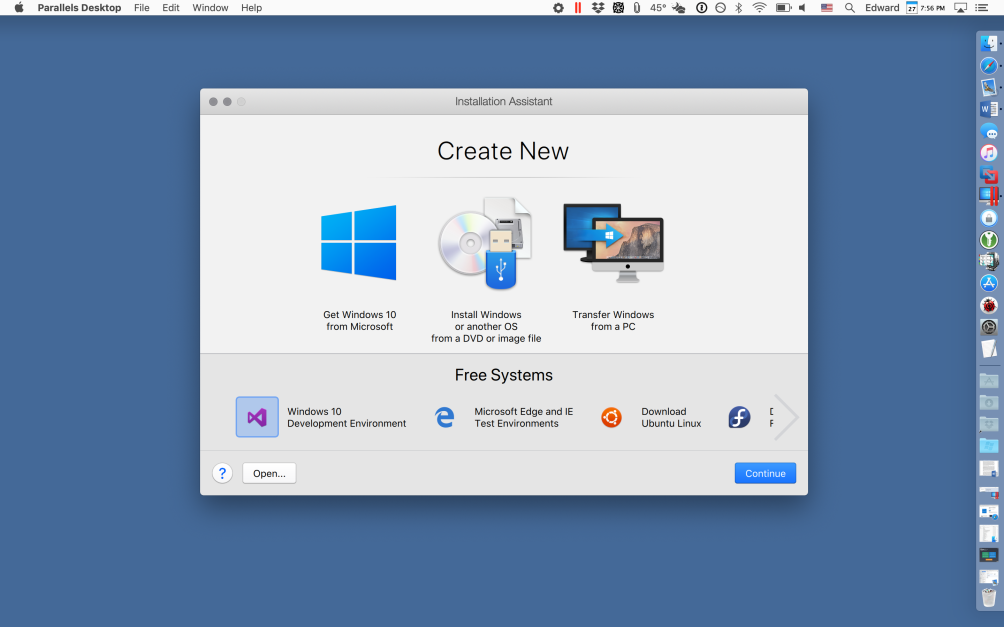
Task: Click the Free Systems heading text
Action: (x=504, y=375)
